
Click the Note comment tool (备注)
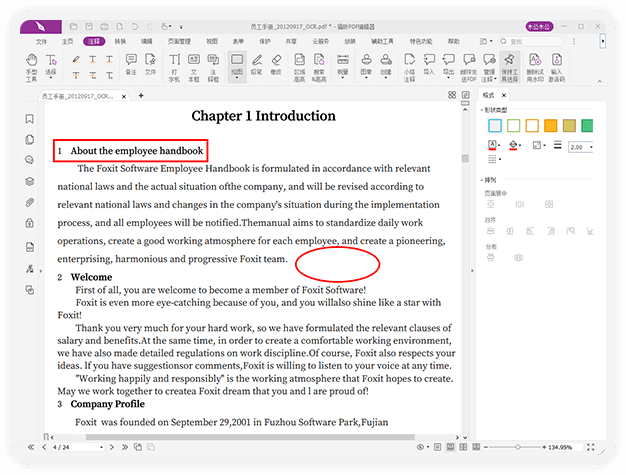tap(131, 65)
